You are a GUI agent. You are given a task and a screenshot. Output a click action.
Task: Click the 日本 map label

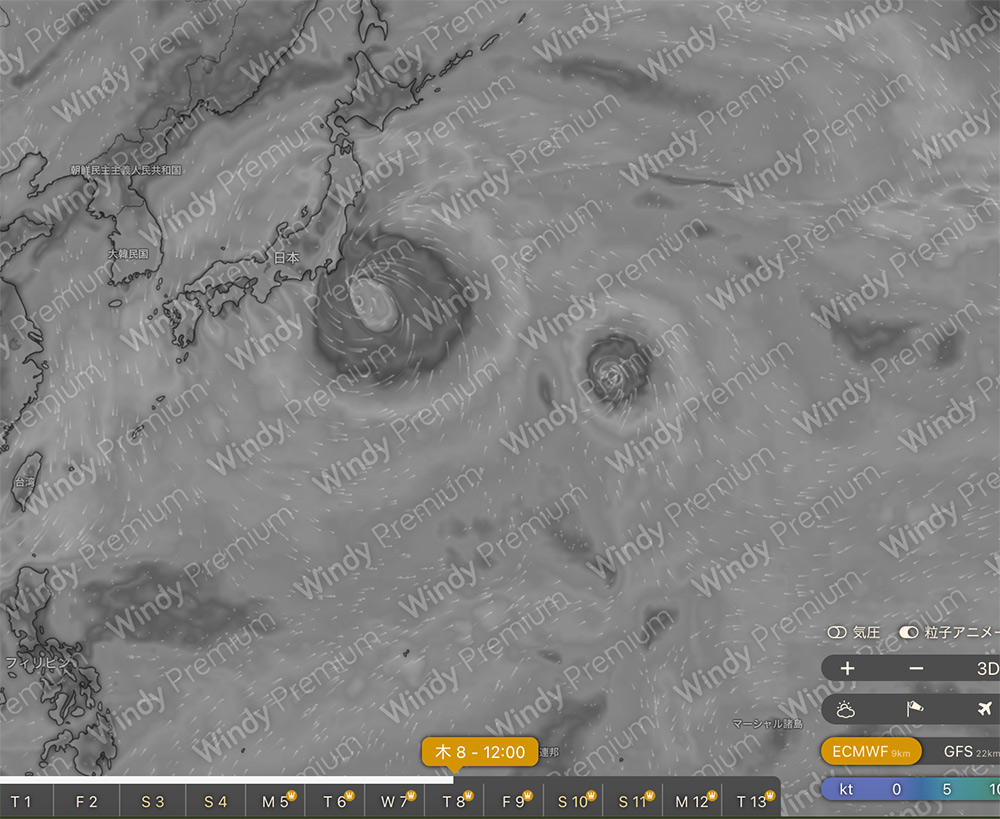286,258
